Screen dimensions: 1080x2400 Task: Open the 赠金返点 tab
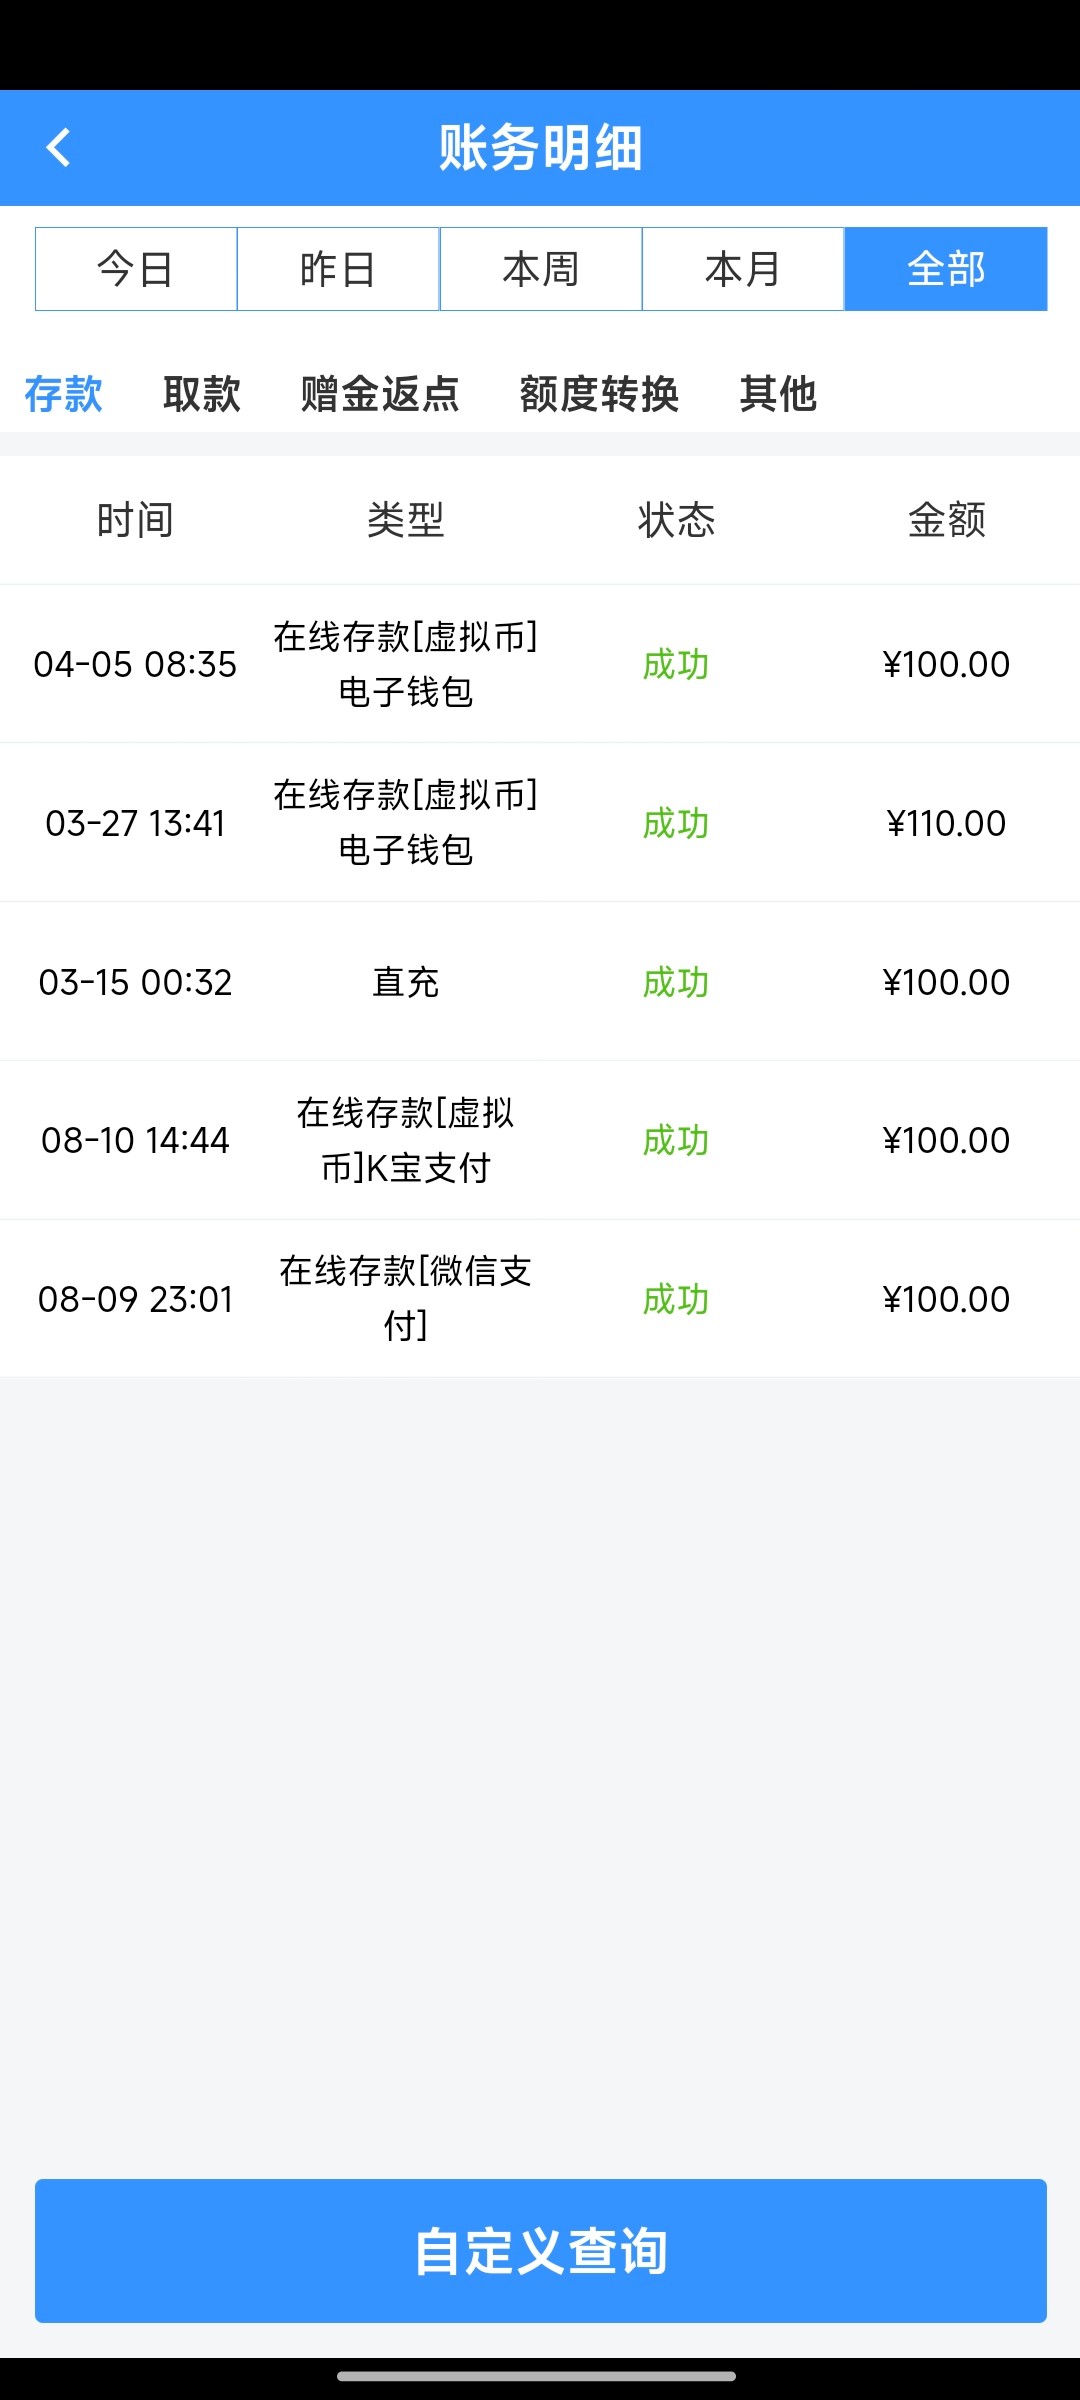(380, 394)
